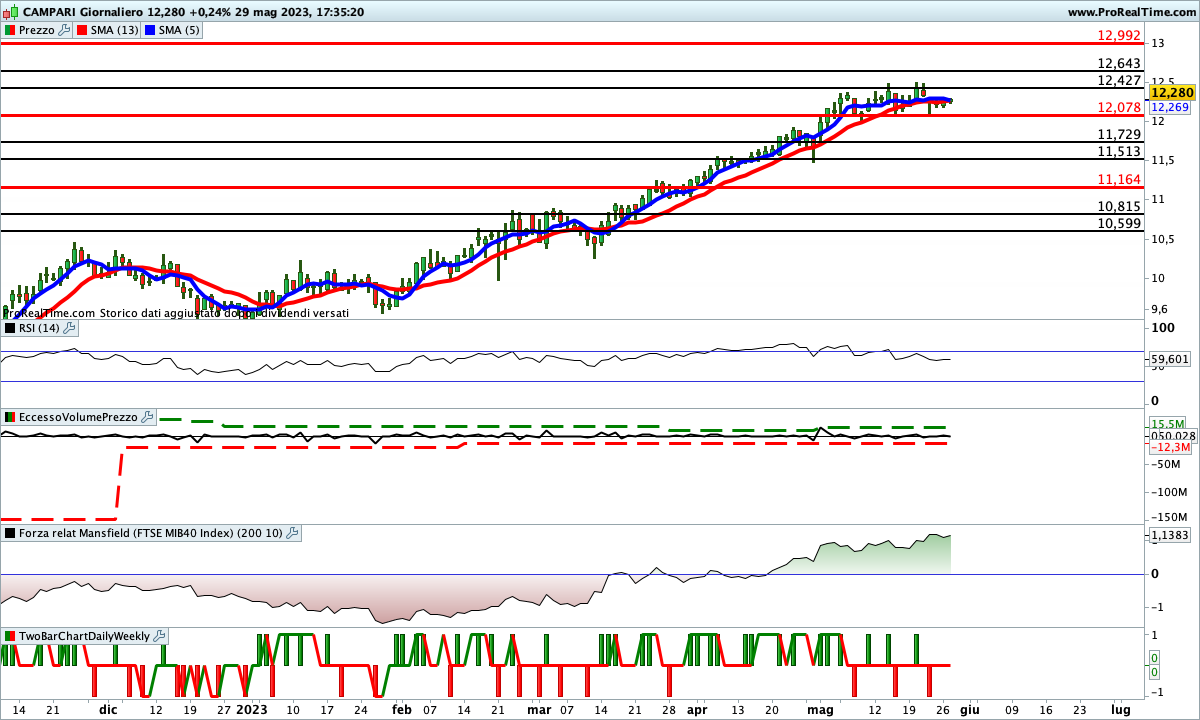Click the Mansfield value 1,1383
1200x720 pixels.
[1169, 536]
